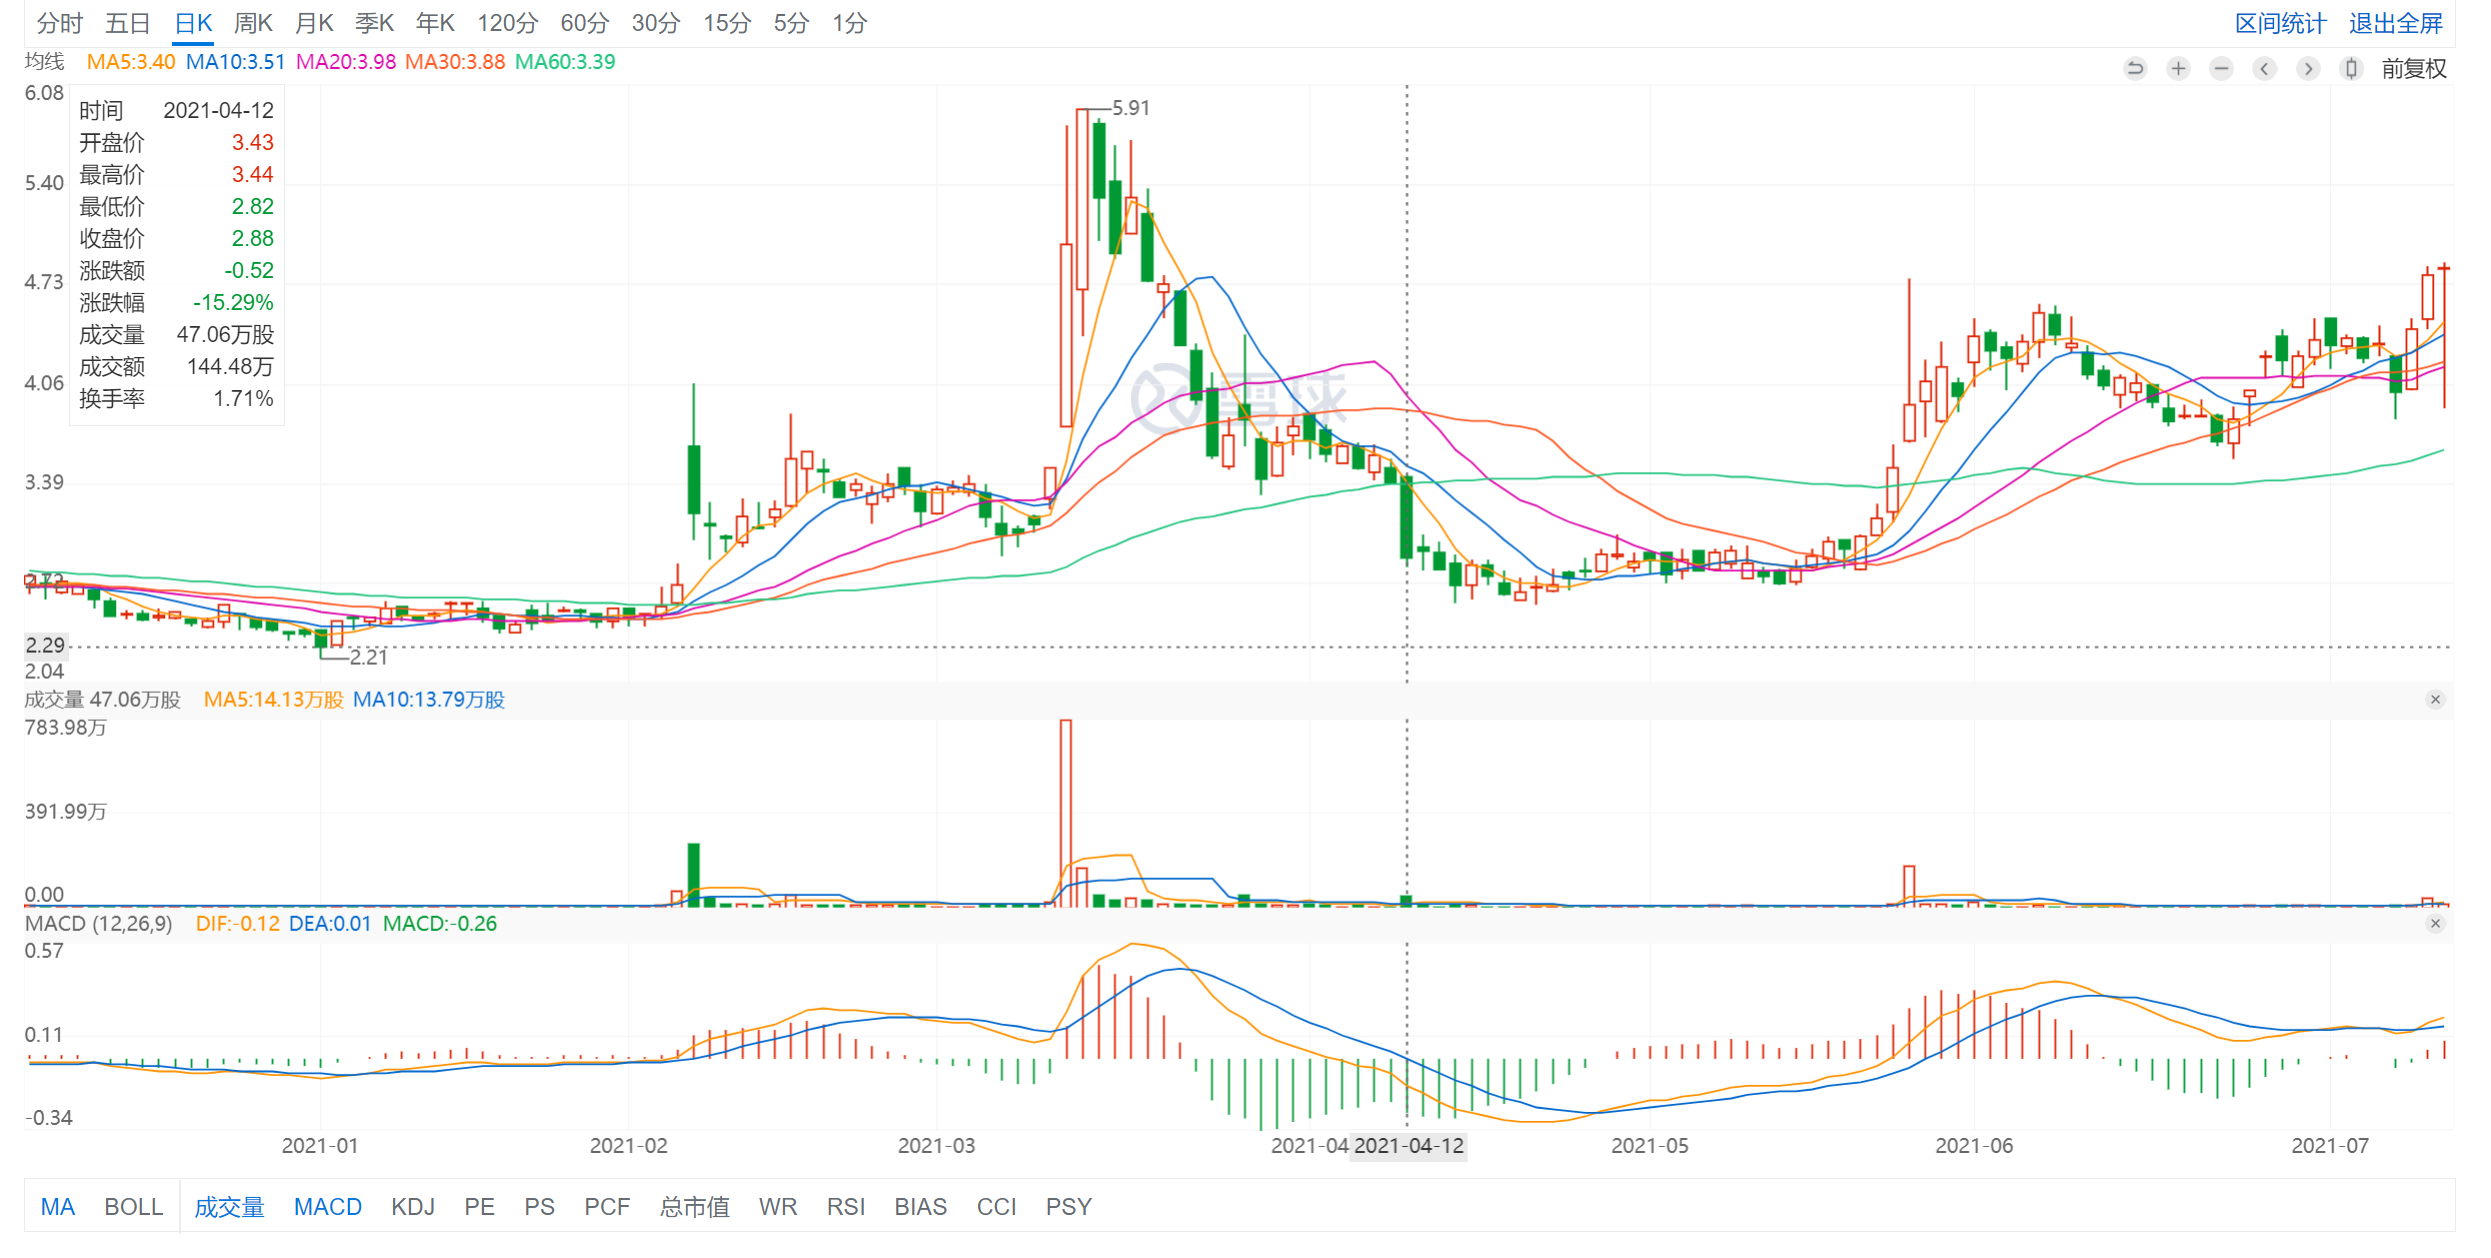This screenshot has height=1258, width=2491.
Task: Toggle the BOLL indicator
Action: click(x=133, y=1207)
